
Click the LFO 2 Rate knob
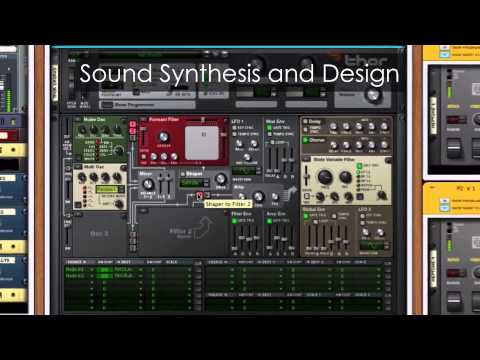[365, 232]
